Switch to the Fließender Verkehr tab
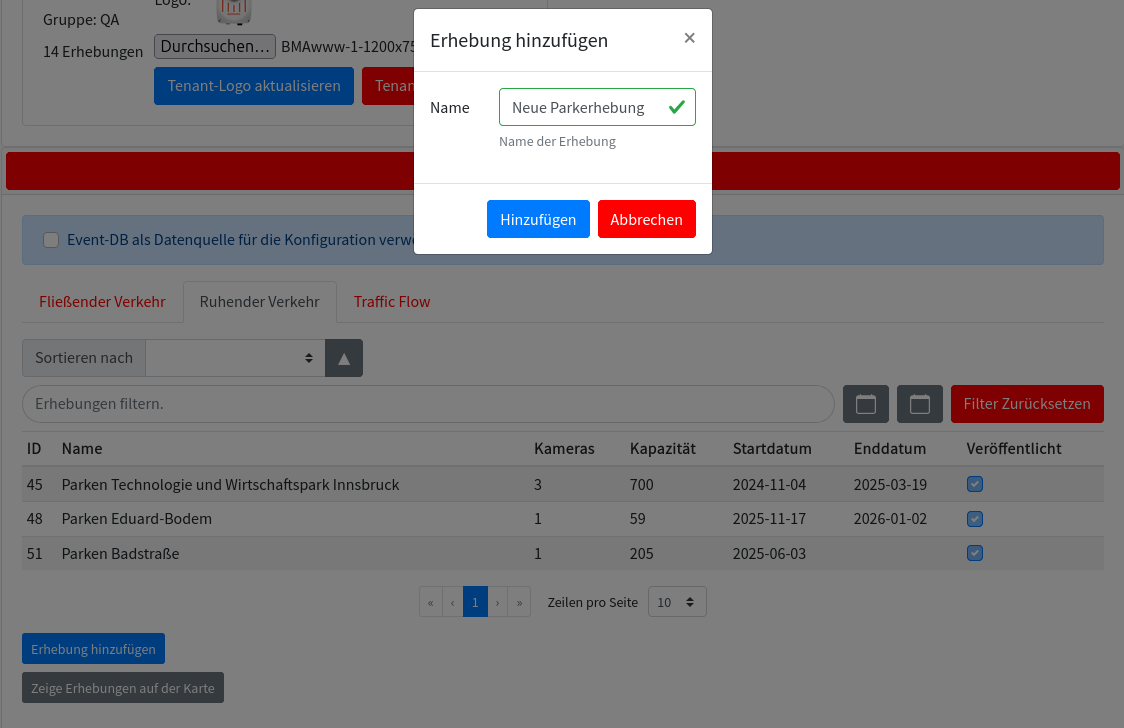The image size is (1124, 728). [103, 302]
